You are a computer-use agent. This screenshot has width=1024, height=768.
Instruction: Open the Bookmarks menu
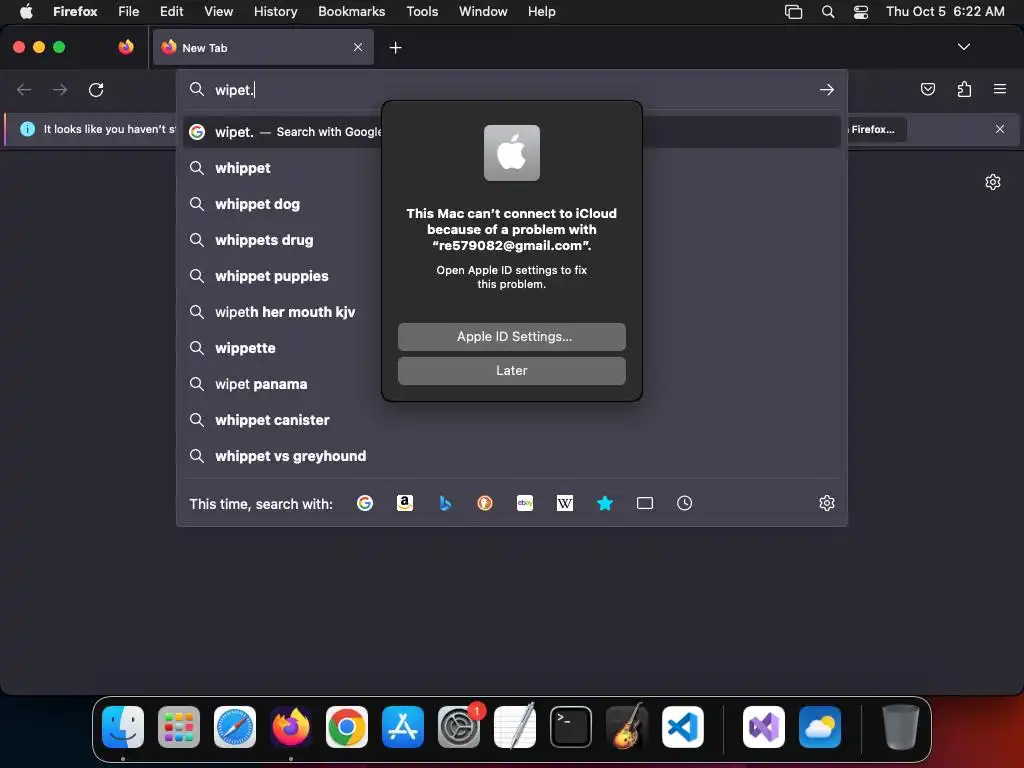(x=351, y=11)
